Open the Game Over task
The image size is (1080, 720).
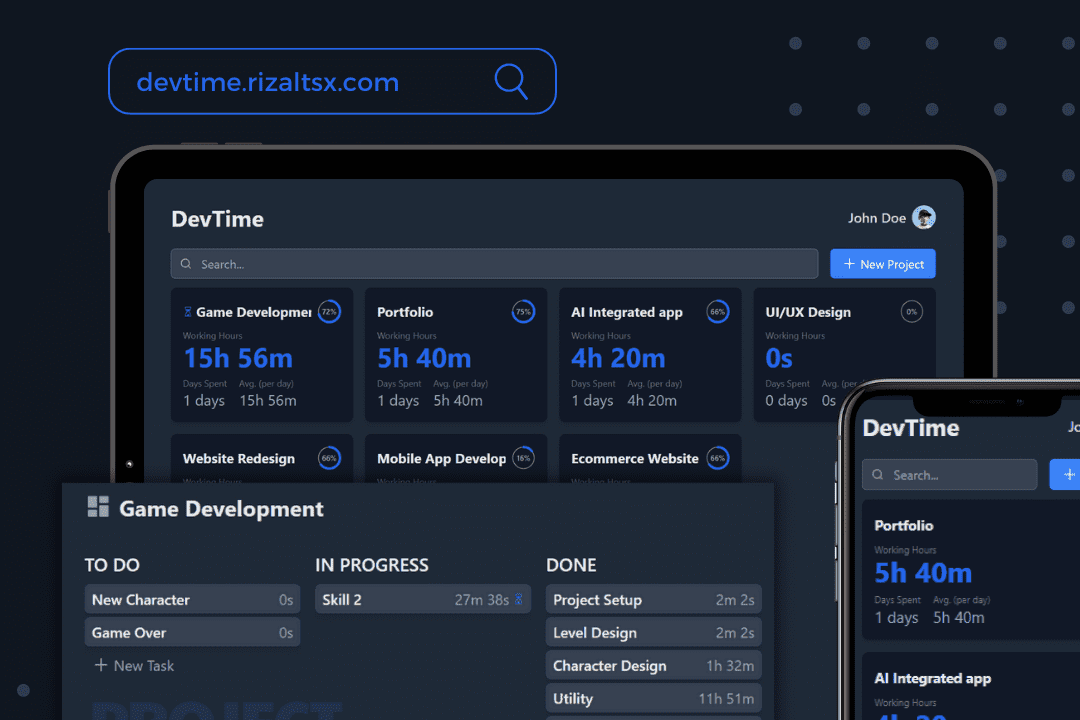[x=192, y=632]
